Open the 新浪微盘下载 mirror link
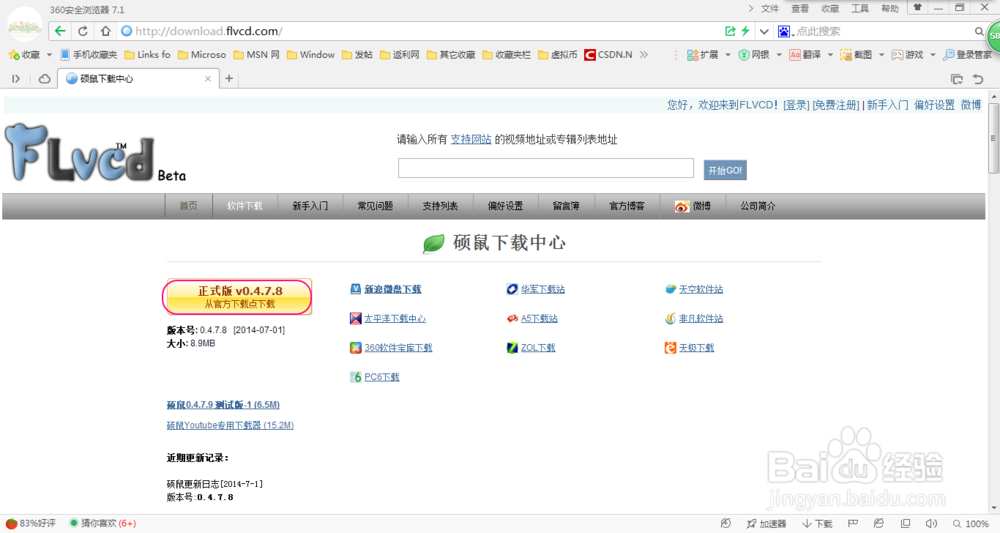1000x533 pixels. coord(392,289)
